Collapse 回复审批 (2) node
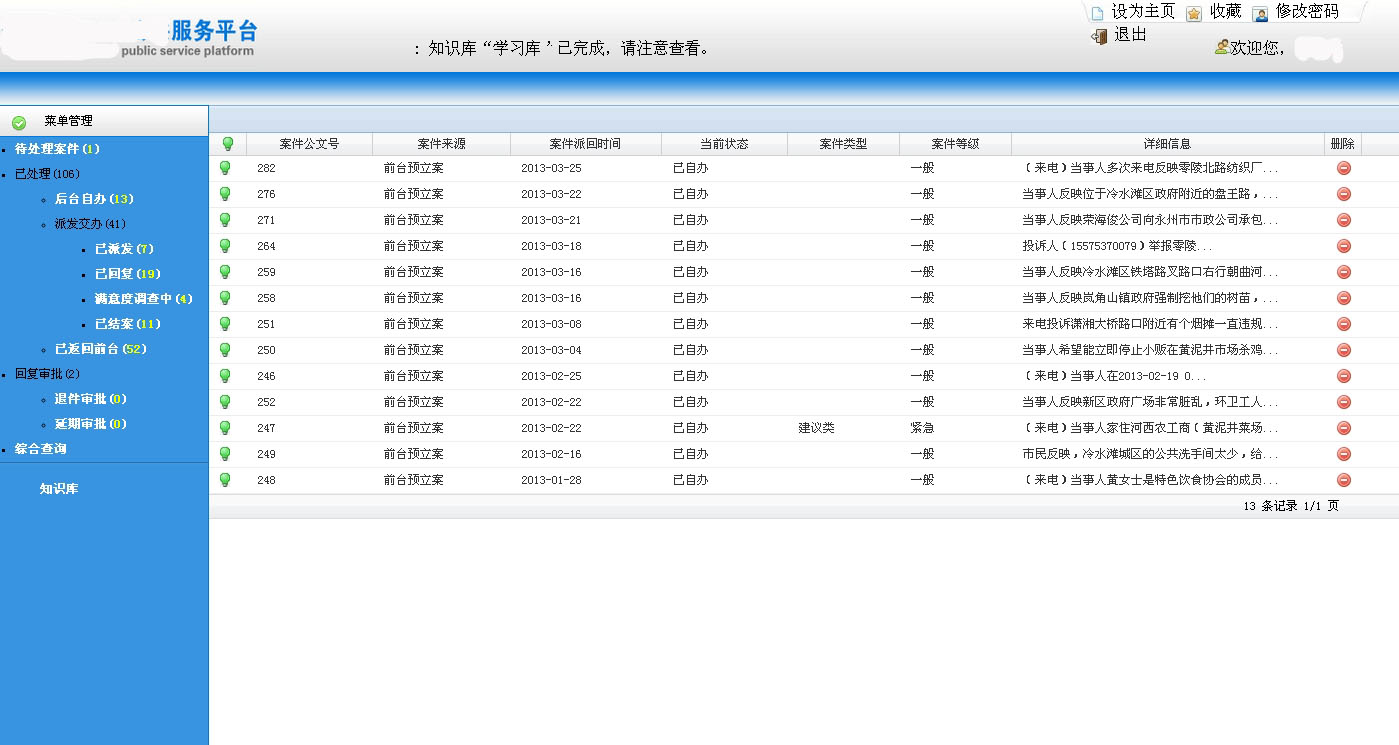This screenshot has height=745, width=1399. point(47,374)
